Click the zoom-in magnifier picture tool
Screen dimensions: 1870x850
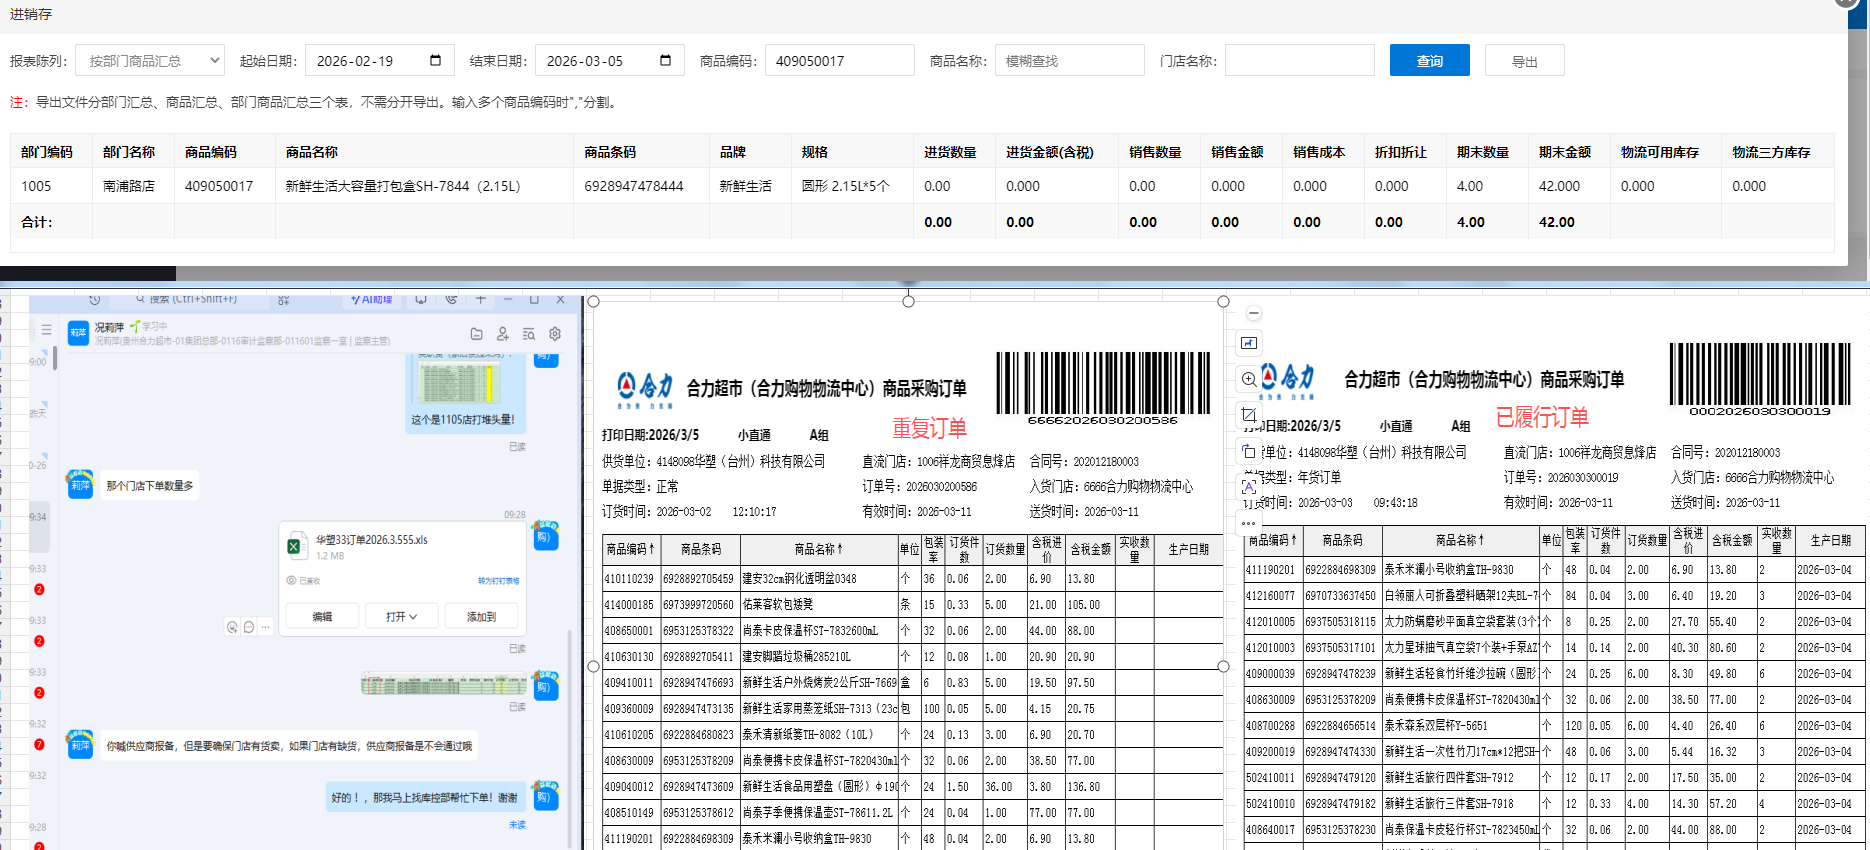(x=1249, y=379)
